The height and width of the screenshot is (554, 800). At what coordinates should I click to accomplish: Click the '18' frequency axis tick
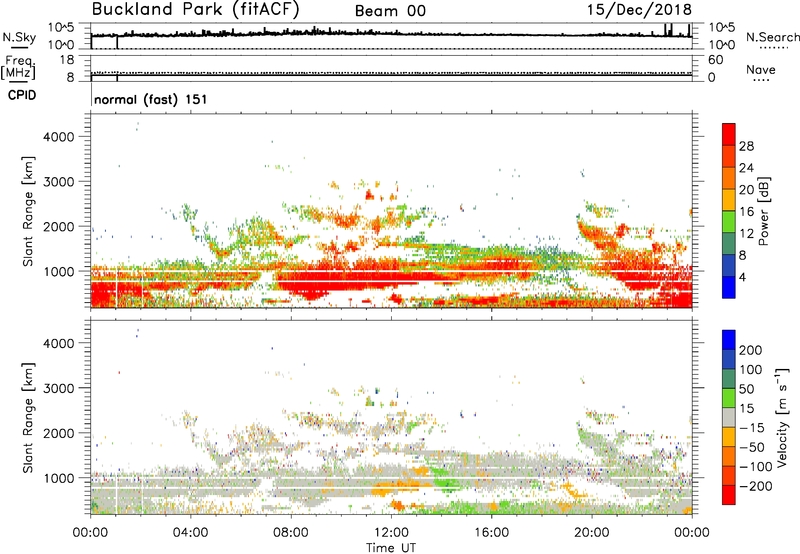pos(67,60)
